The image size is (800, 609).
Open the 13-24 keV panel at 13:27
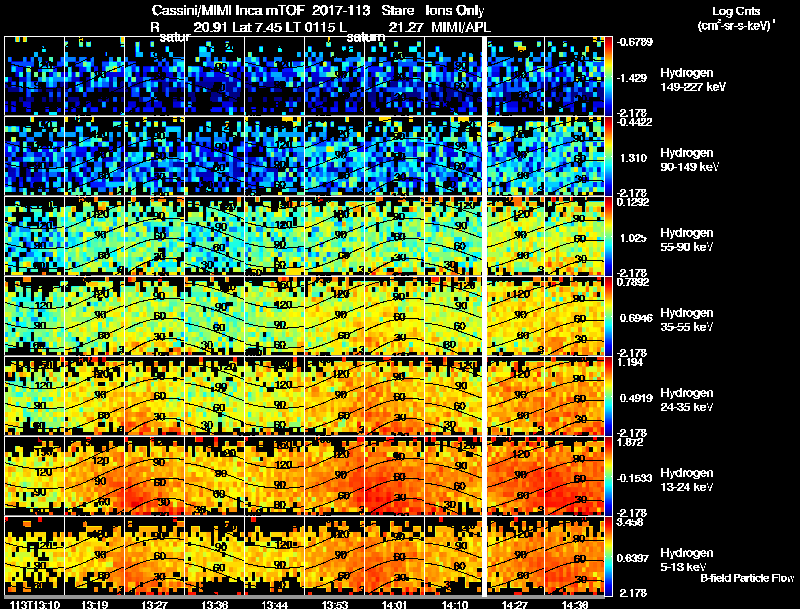[154, 476]
